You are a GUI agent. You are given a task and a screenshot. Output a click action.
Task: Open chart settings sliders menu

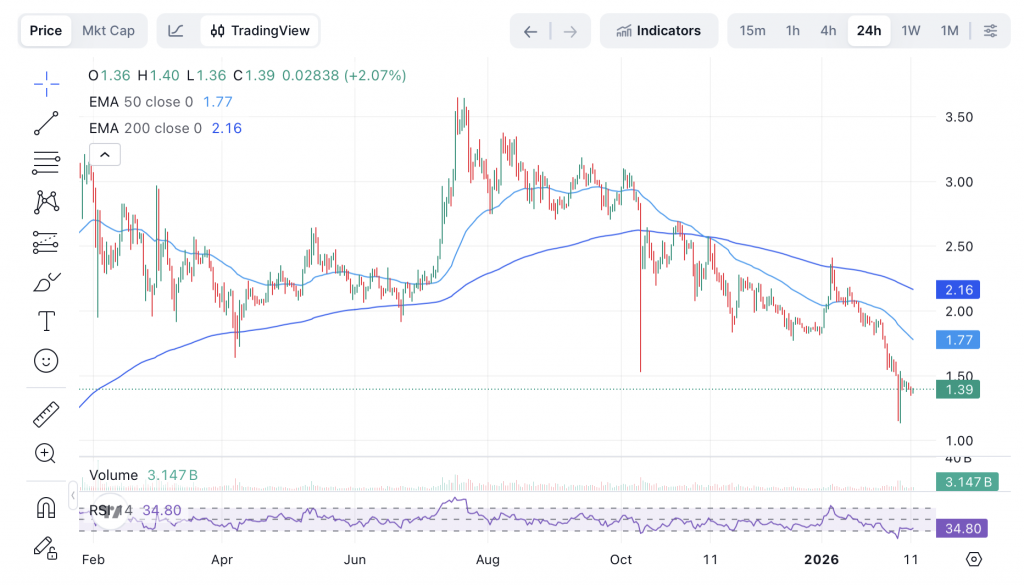(x=990, y=31)
